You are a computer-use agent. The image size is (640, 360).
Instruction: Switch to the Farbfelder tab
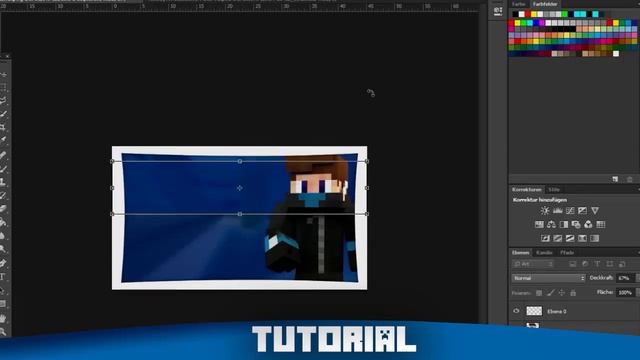point(545,4)
